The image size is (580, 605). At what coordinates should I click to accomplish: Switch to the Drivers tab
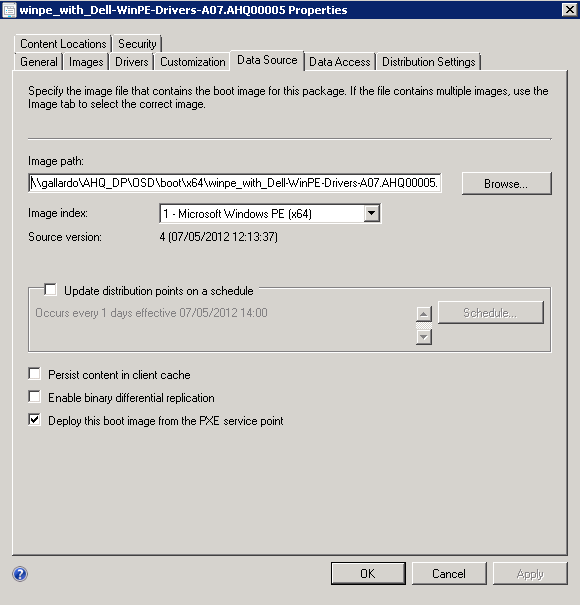(x=132, y=62)
